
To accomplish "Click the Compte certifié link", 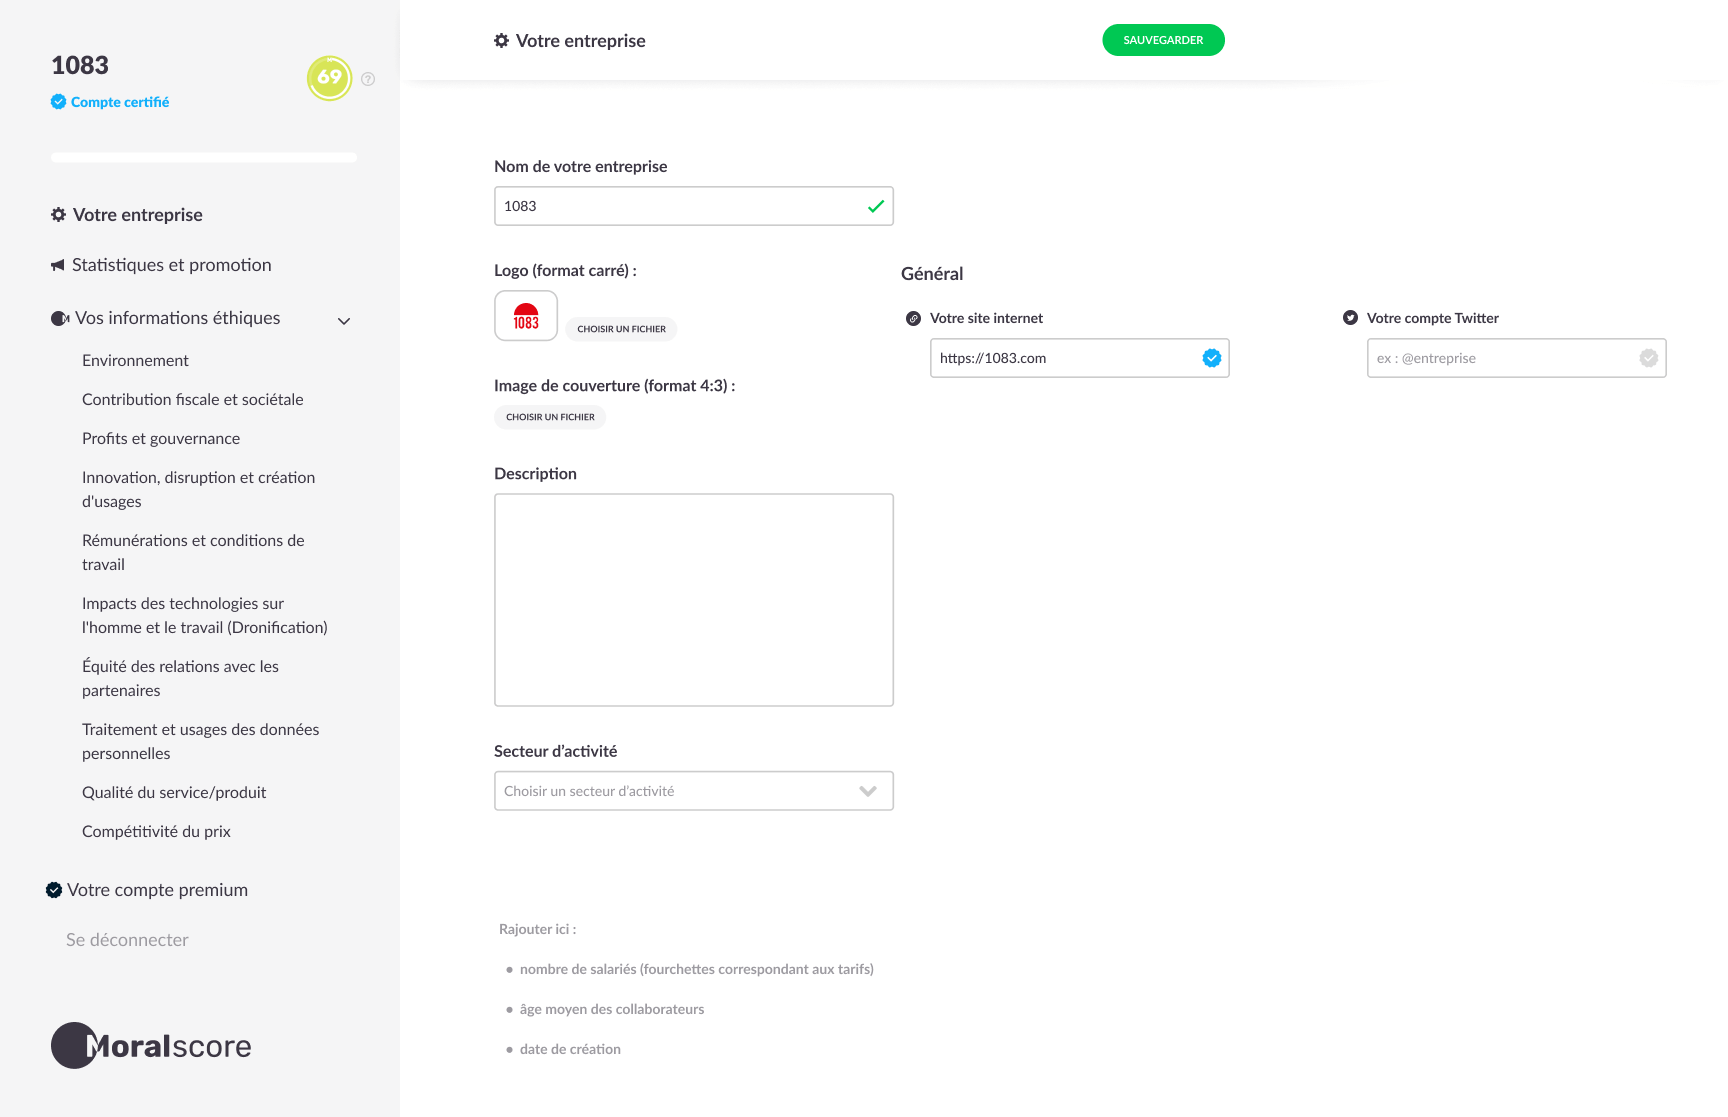I will coord(120,102).
